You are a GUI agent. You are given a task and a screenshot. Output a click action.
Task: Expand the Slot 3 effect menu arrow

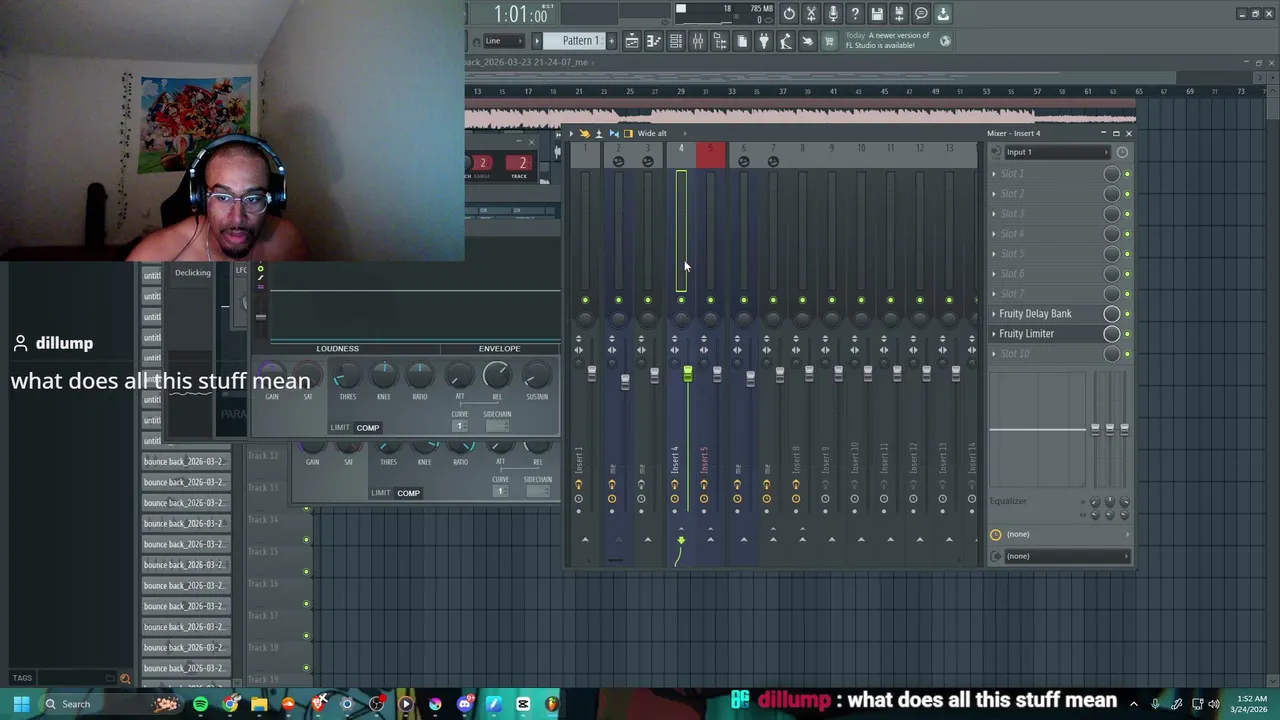point(994,214)
